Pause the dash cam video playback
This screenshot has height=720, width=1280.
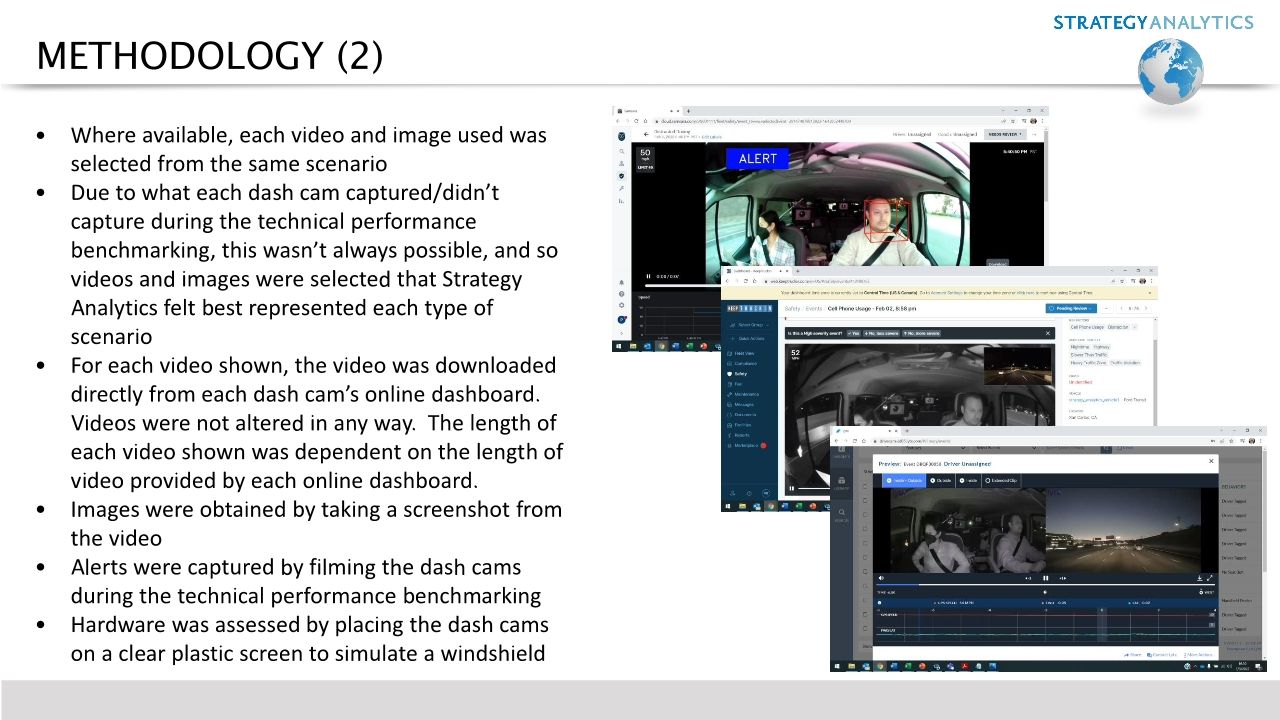[1045, 578]
